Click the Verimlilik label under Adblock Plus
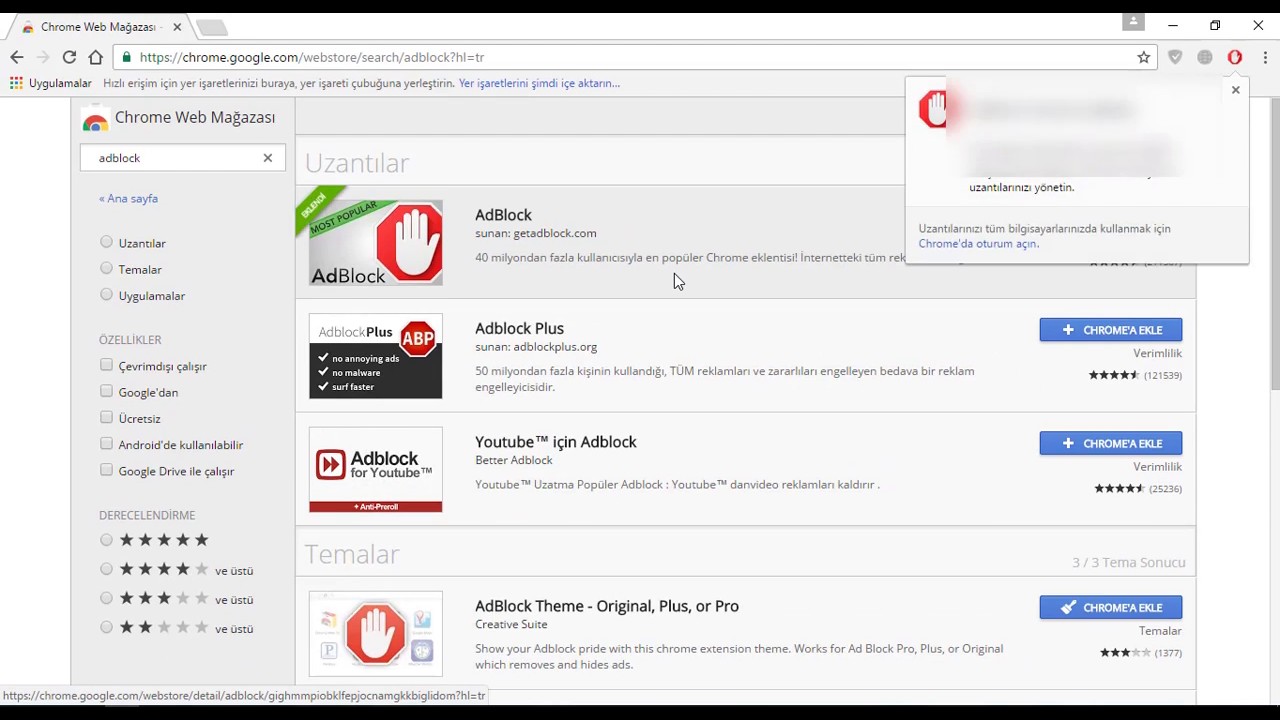This screenshot has height=720, width=1280. 1157,353
